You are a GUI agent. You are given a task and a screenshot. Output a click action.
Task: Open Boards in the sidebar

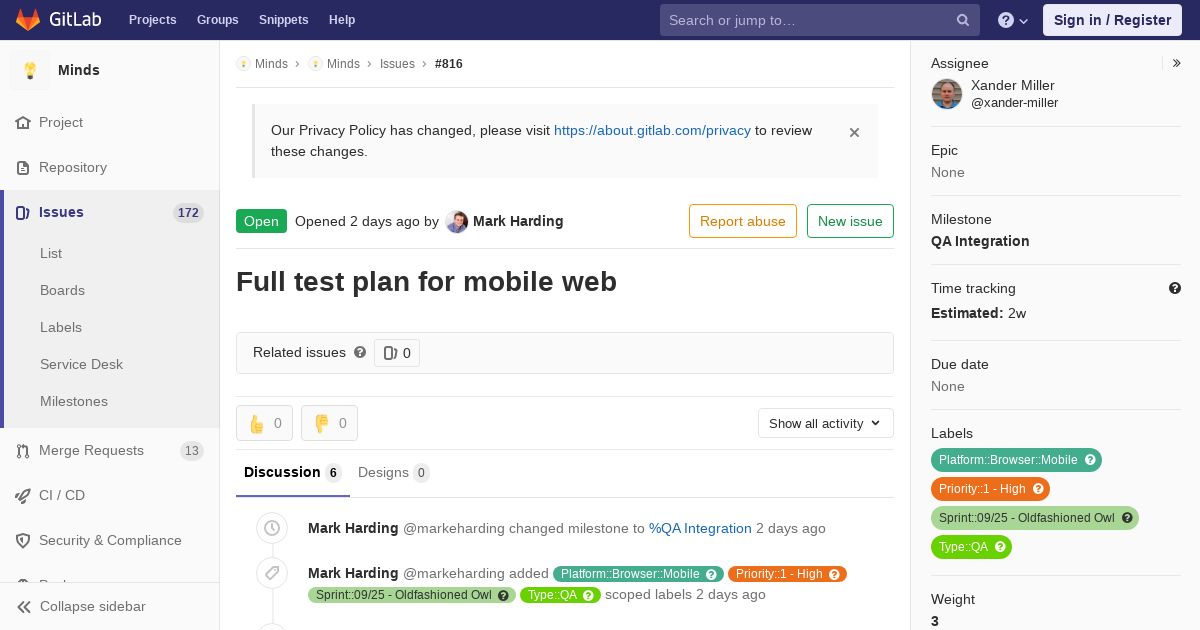(x=62, y=291)
